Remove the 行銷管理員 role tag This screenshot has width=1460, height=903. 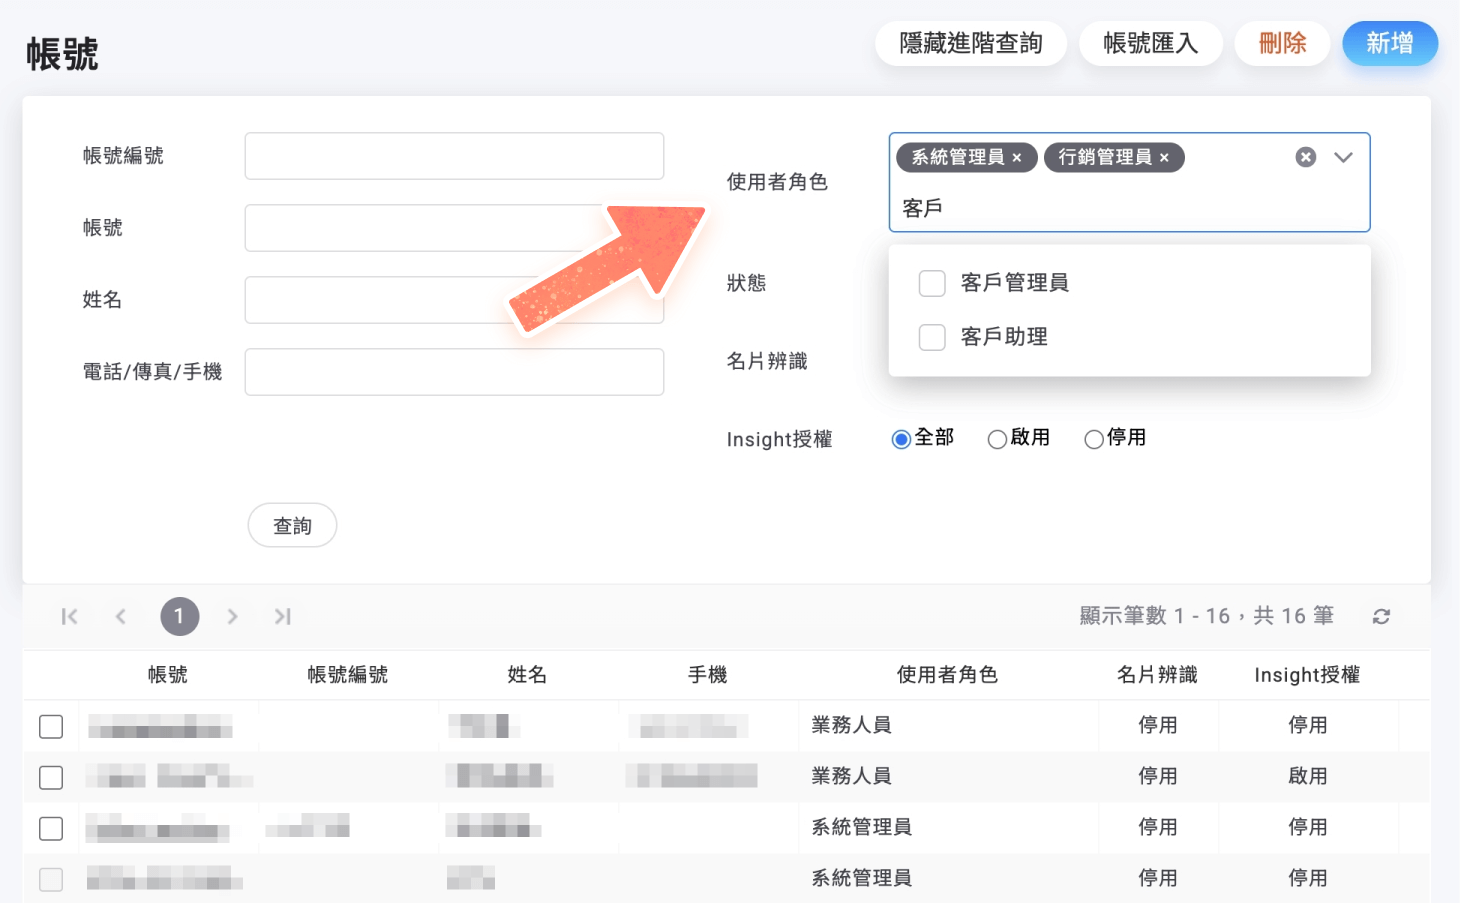tap(1164, 157)
